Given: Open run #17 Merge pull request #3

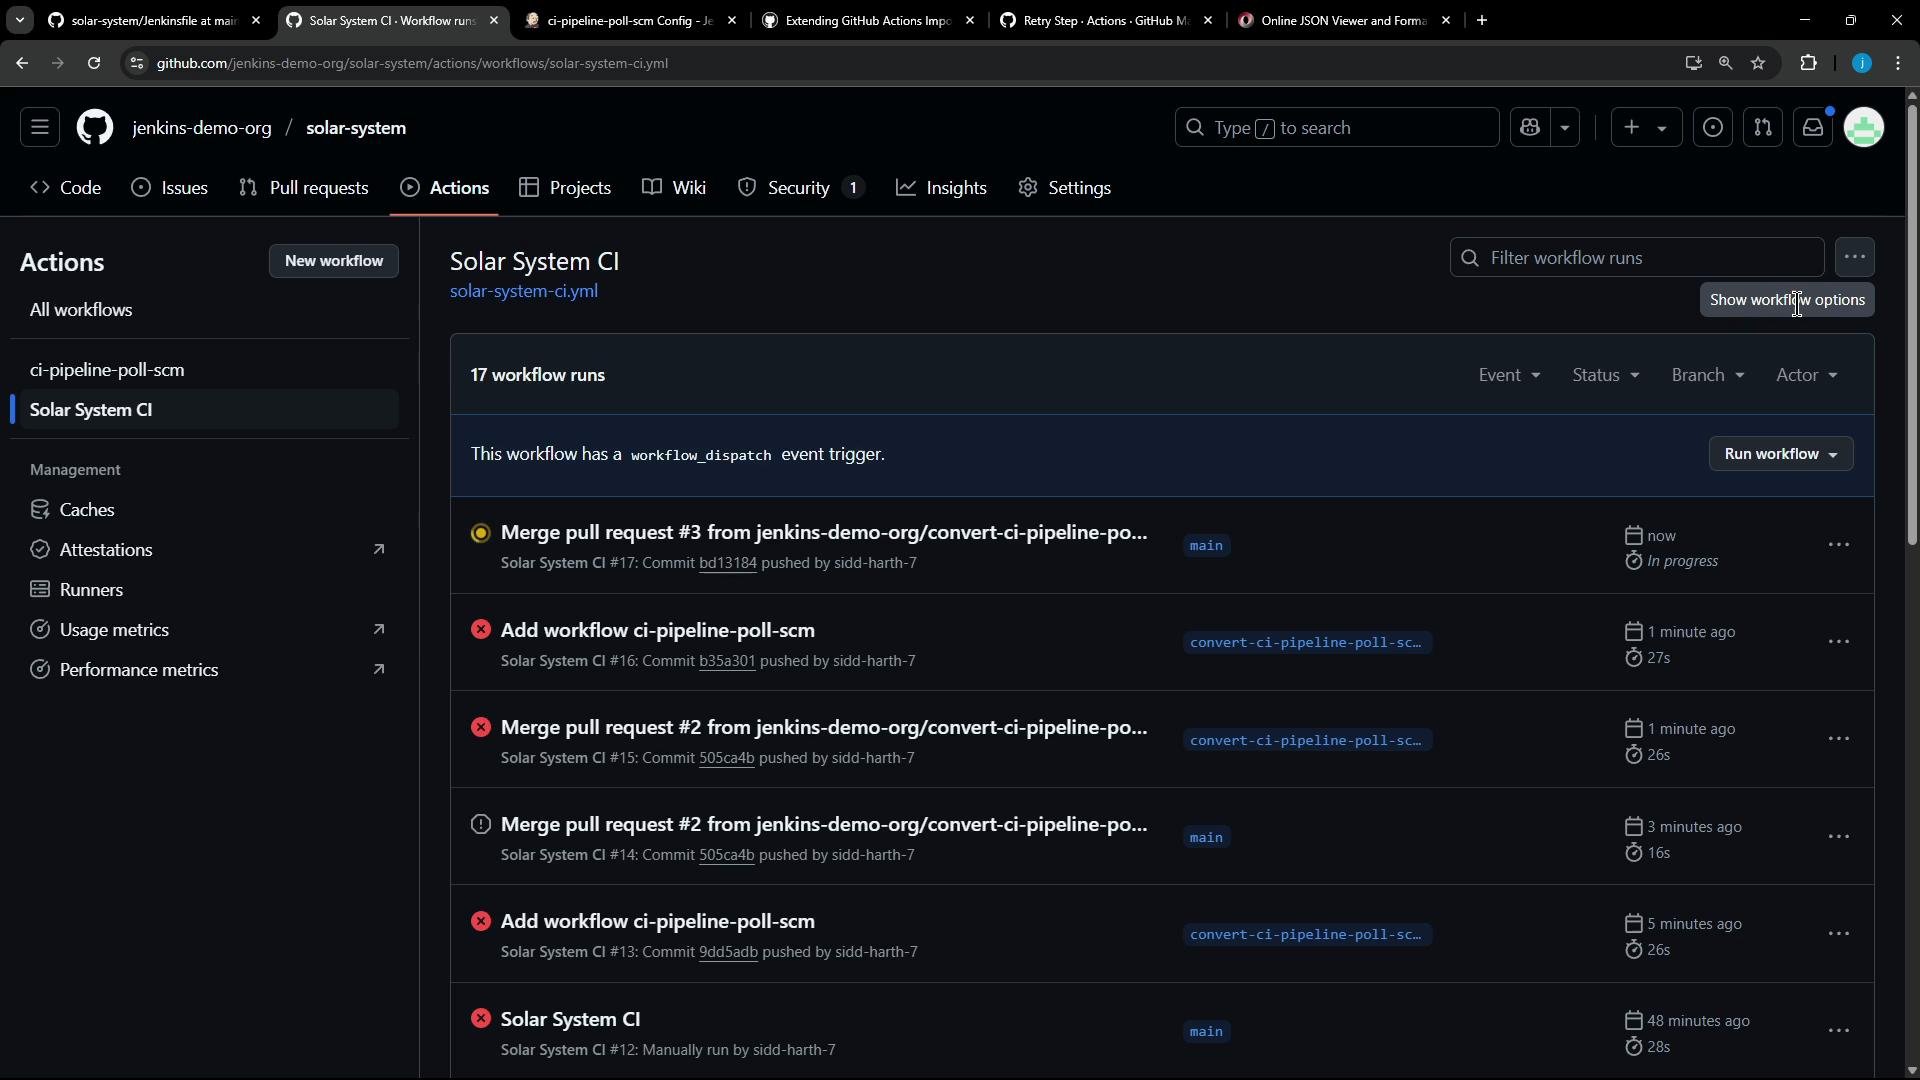Looking at the screenshot, I should coord(824,533).
